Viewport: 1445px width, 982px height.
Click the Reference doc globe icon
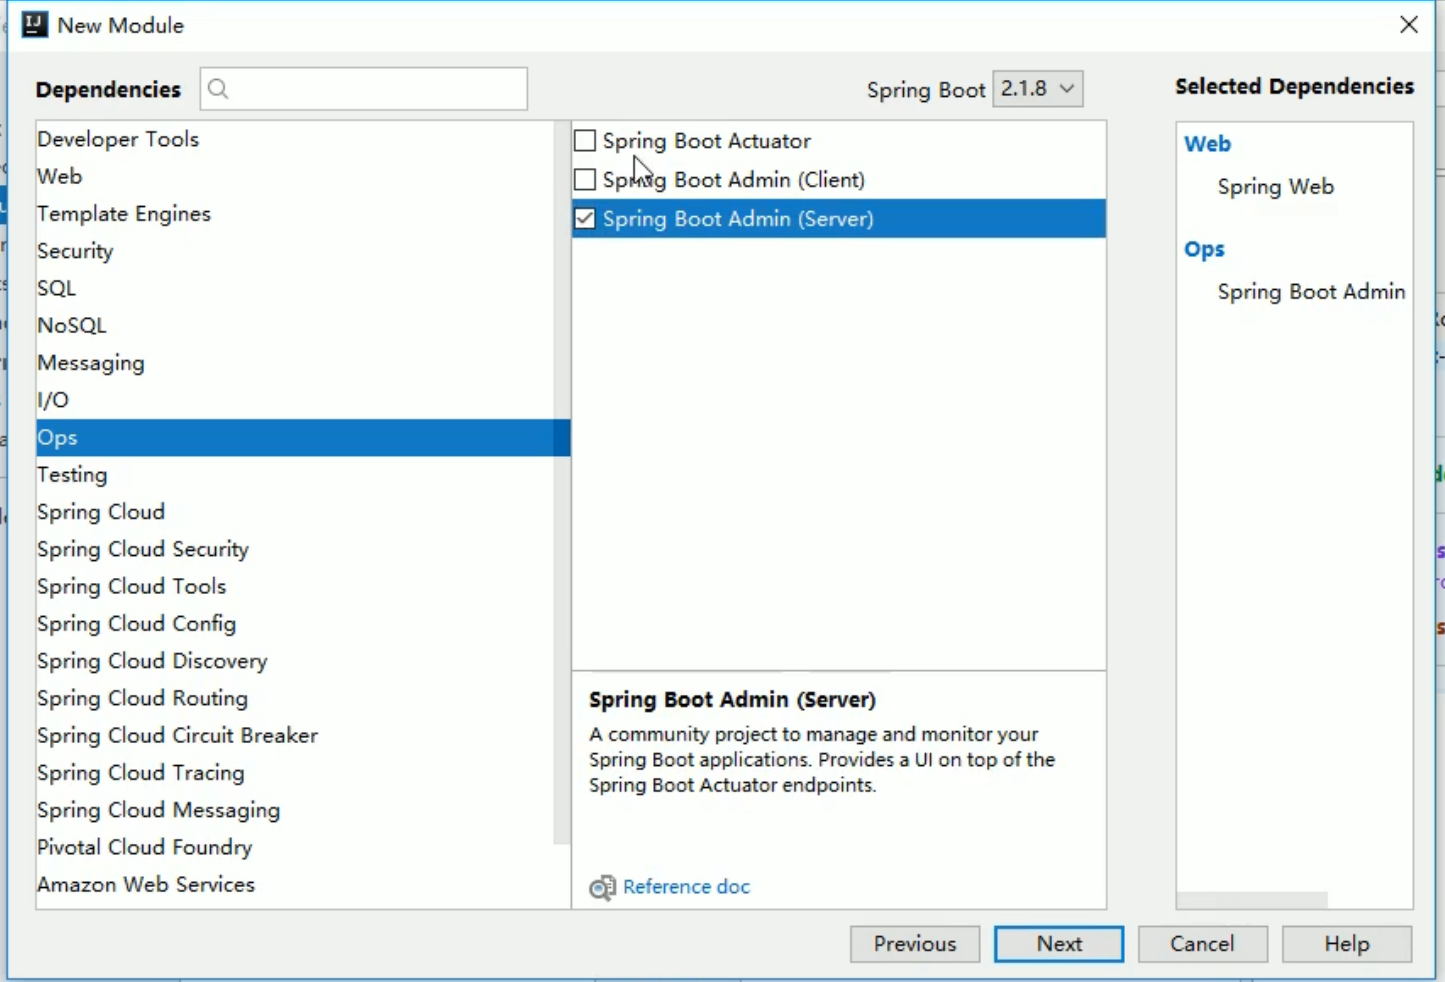coord(602,887)
